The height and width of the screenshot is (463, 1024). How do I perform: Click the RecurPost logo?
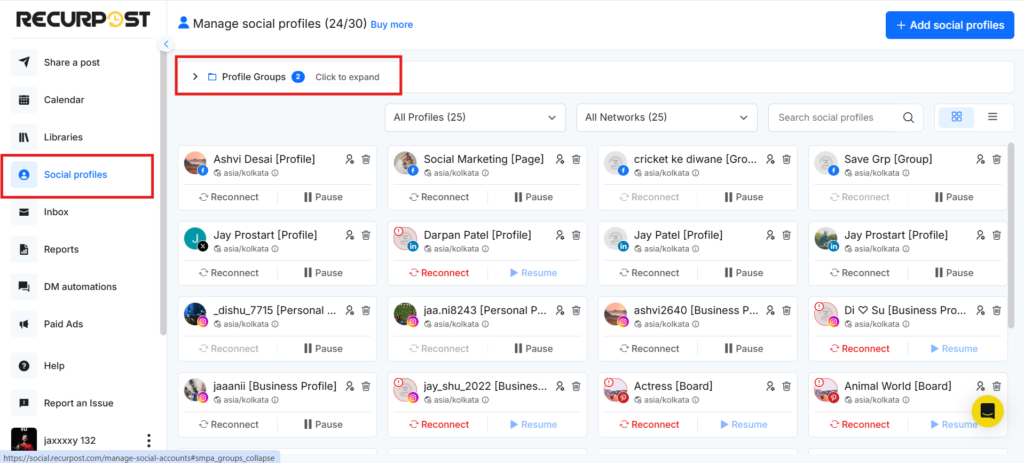[x=82, y=20]
